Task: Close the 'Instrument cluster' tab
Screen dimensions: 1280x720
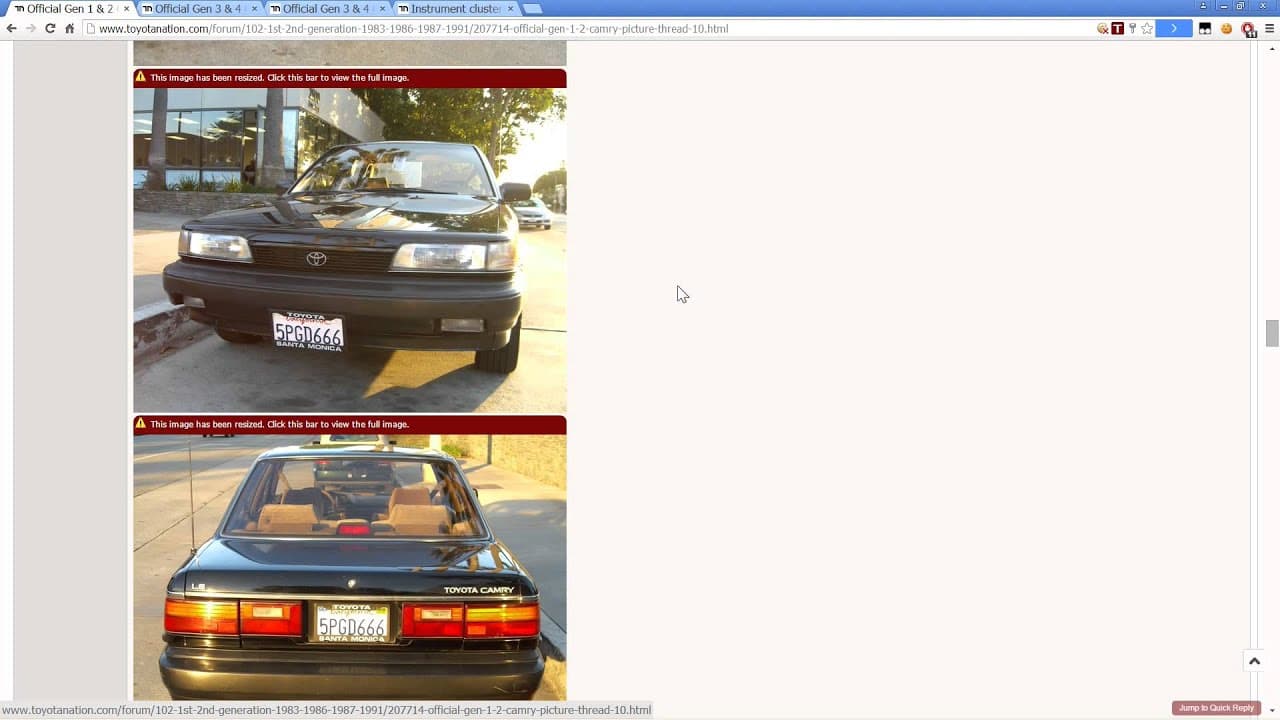Action: [x=510, y=9]
